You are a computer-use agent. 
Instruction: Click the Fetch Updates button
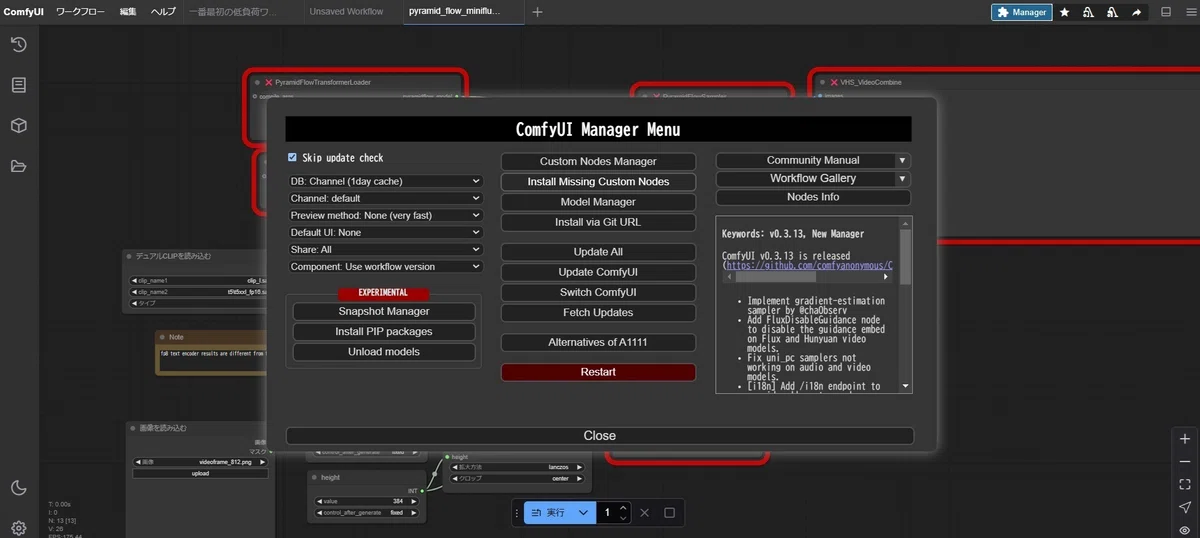click(x=598, y=312)
